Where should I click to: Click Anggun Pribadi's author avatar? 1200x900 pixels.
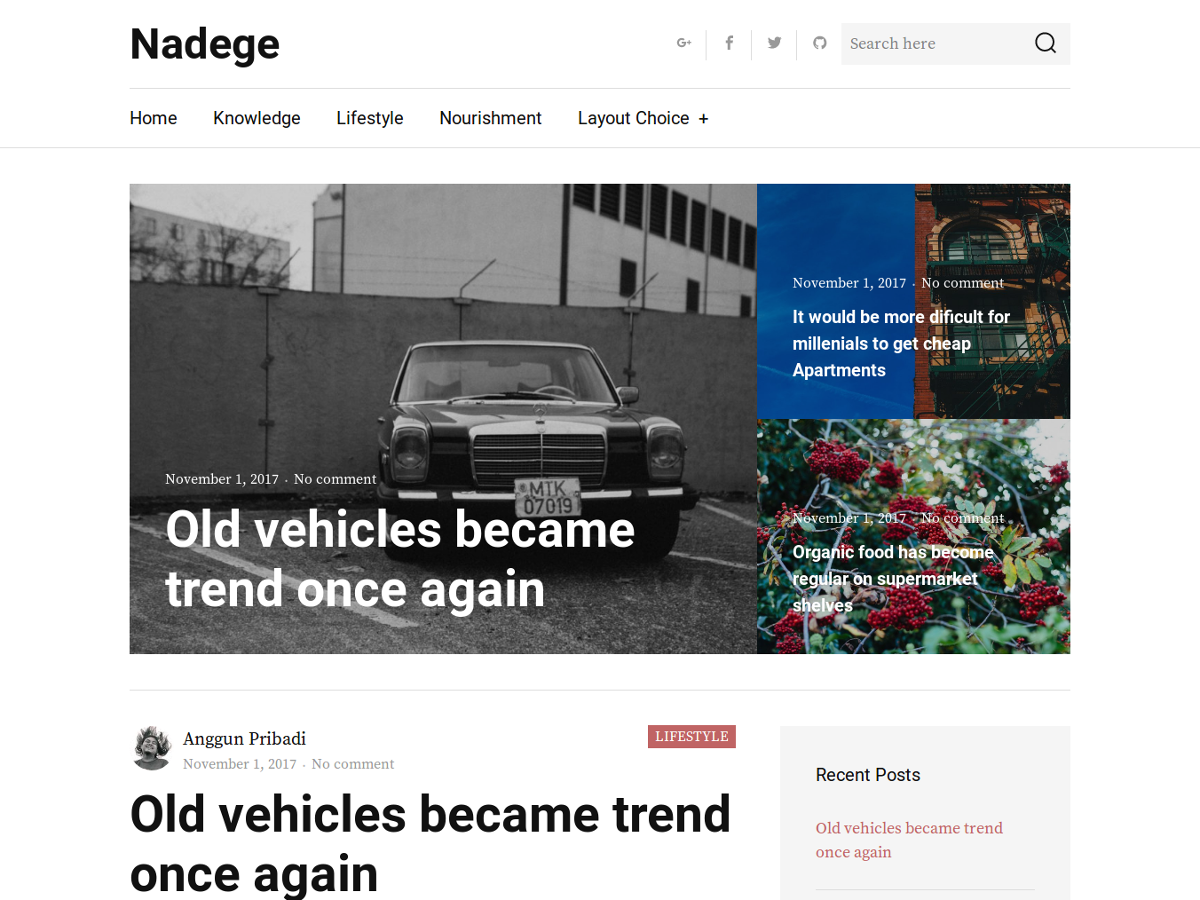[152, 748]
